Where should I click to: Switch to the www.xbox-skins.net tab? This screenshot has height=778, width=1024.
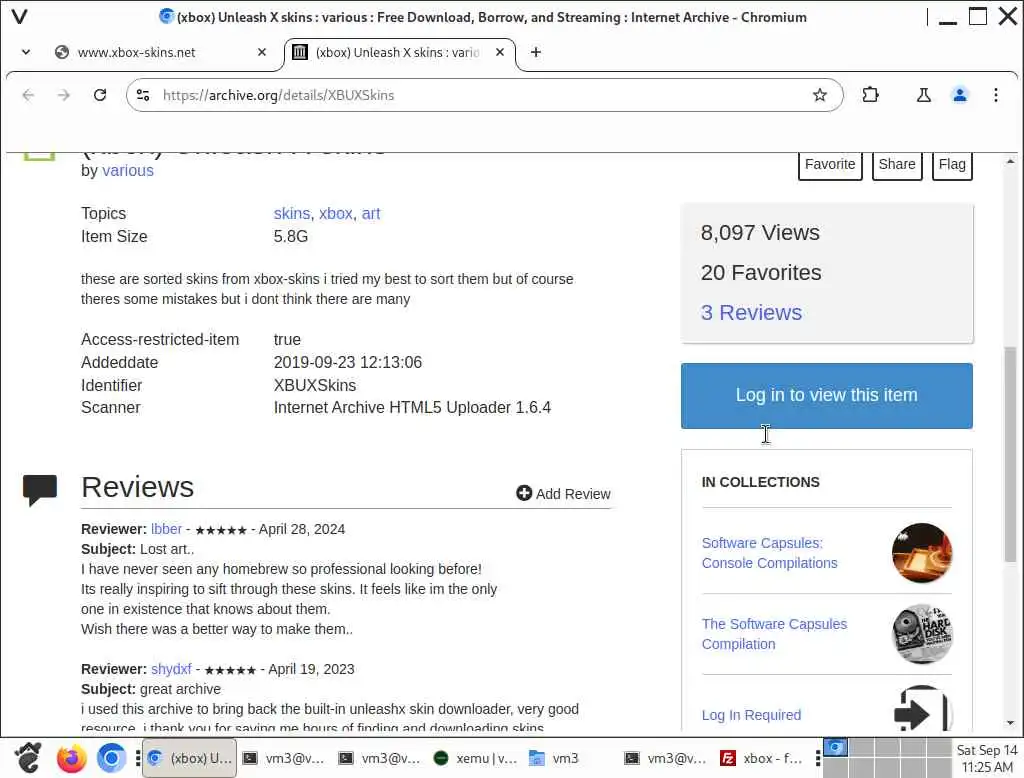159,52
